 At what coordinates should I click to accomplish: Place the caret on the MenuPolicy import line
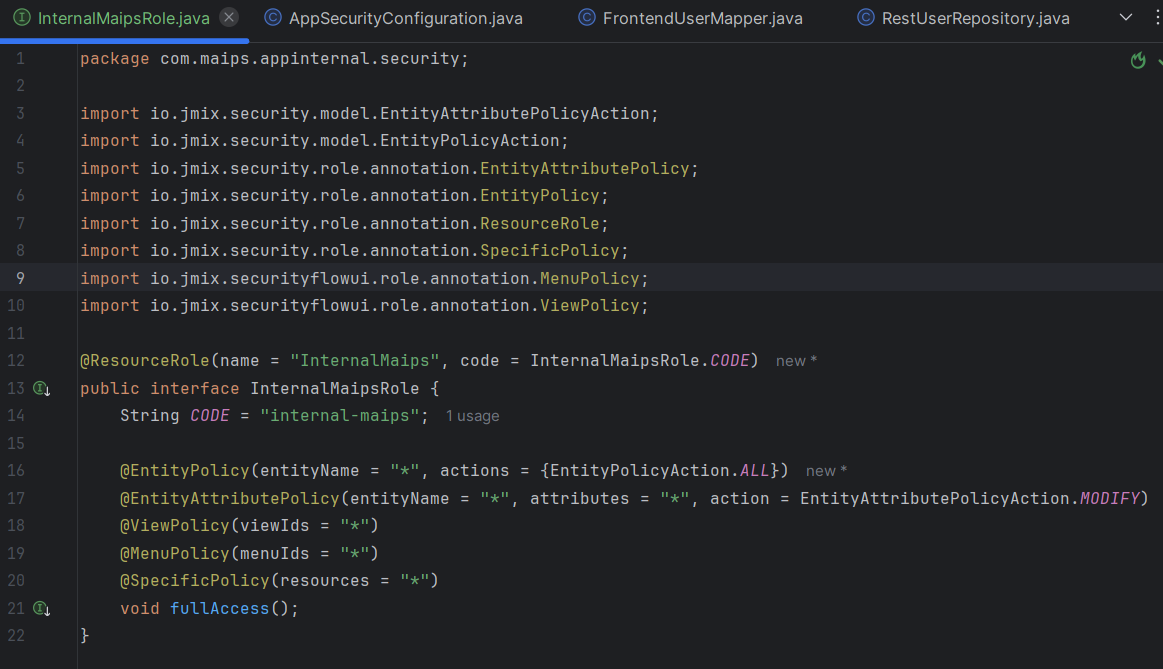tap(400, 278)
